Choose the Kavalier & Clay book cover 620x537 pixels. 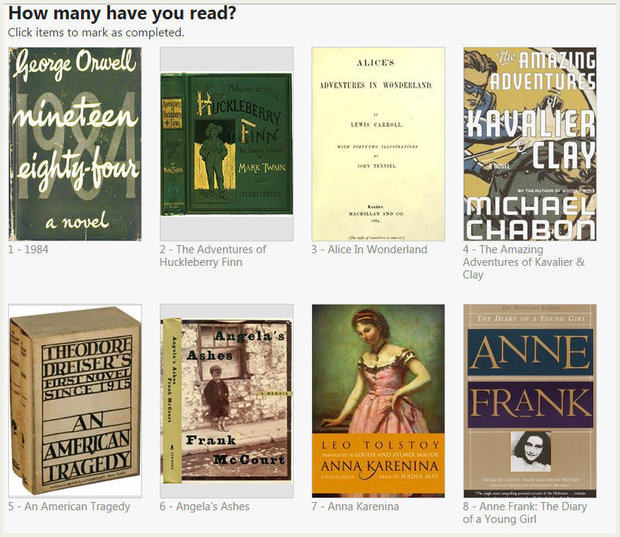tap(530, 144)
